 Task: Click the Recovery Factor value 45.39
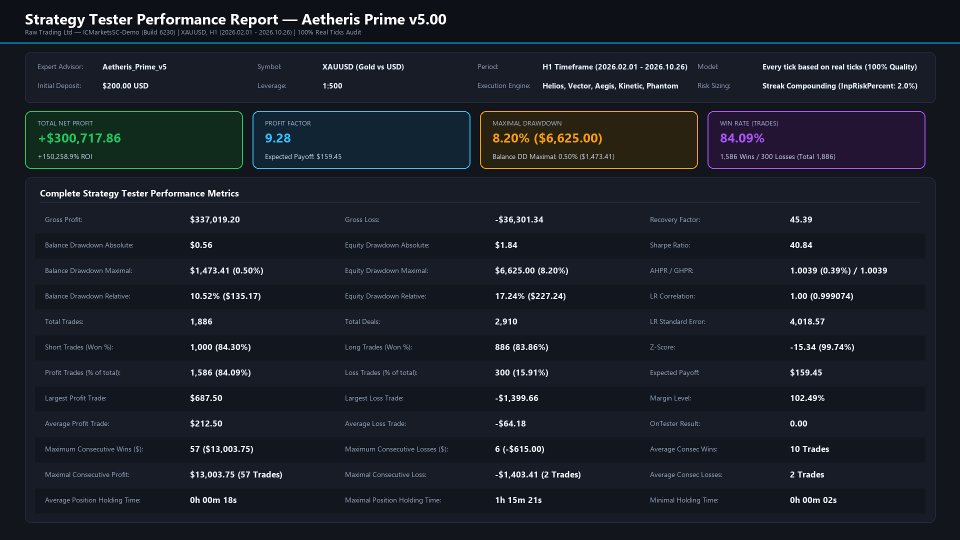point(801,219)
